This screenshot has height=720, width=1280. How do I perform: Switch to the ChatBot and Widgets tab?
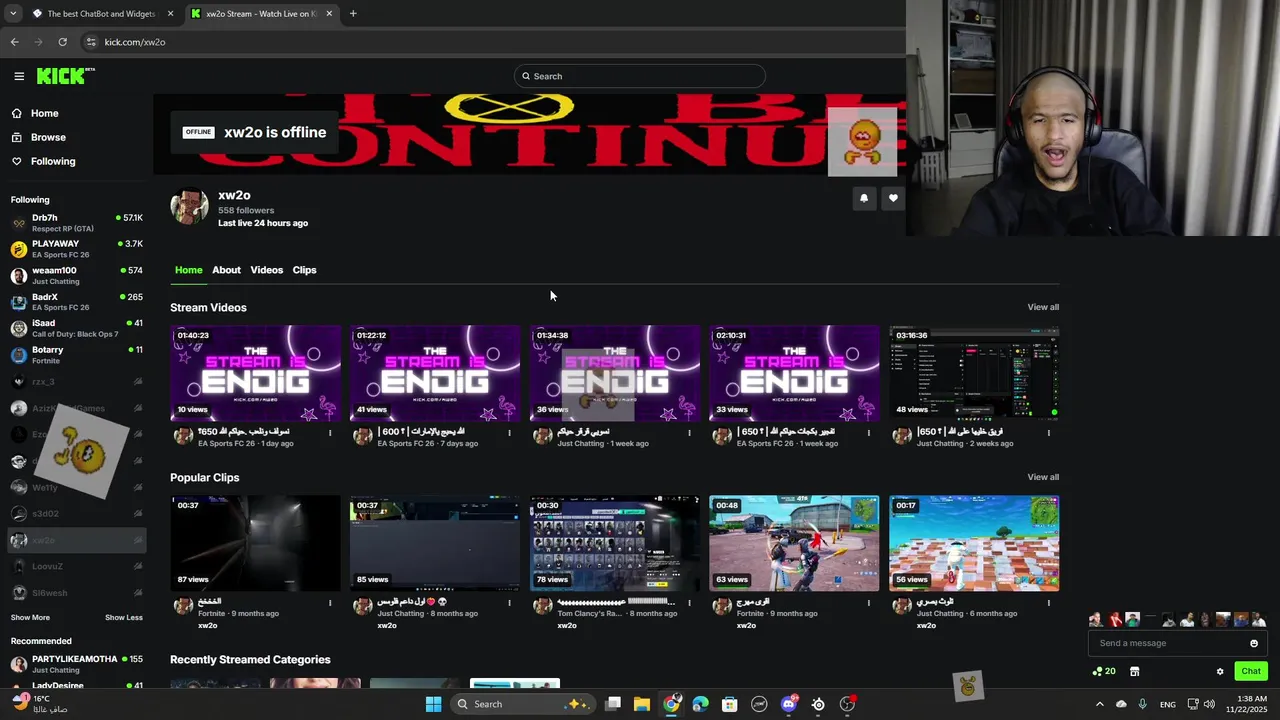(x=101, y=14)
